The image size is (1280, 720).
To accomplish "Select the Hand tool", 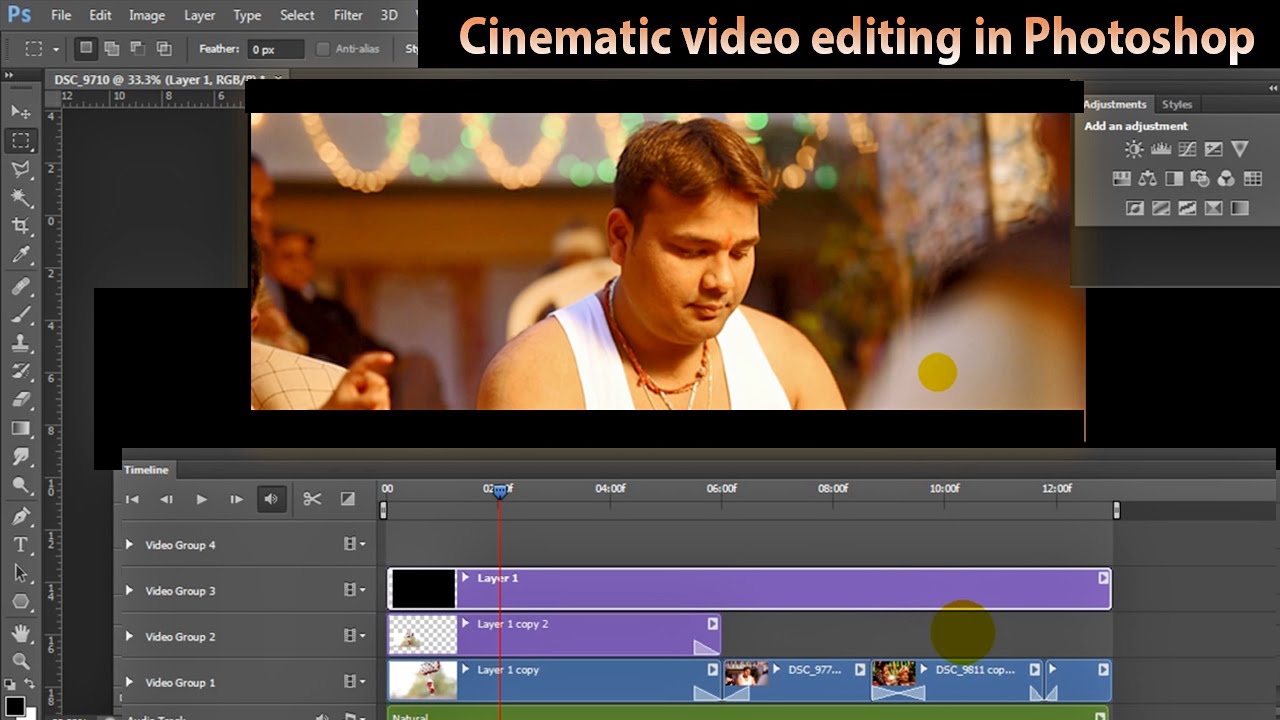I will tap(20, 633).
